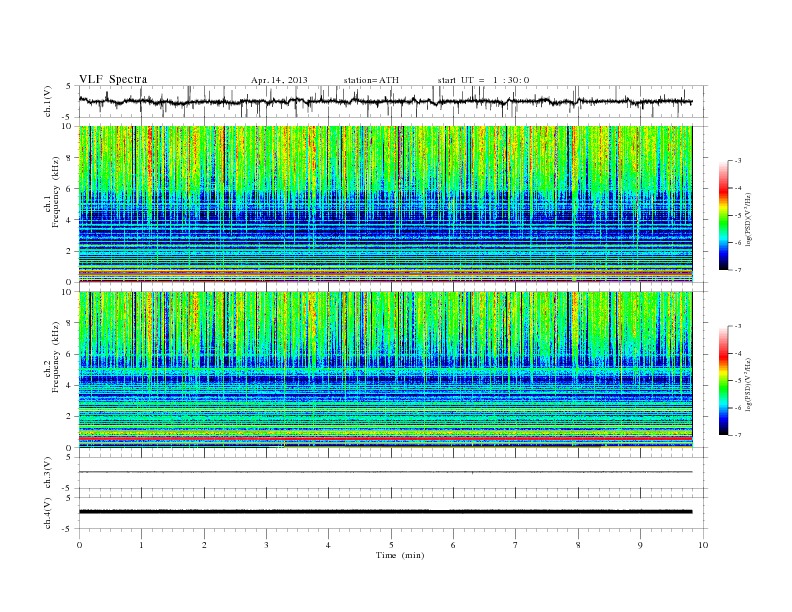This screenshot has height=612, width=792.
Task: Click the ch.2 spectrogram plot
Action: (x=385, y=370)
